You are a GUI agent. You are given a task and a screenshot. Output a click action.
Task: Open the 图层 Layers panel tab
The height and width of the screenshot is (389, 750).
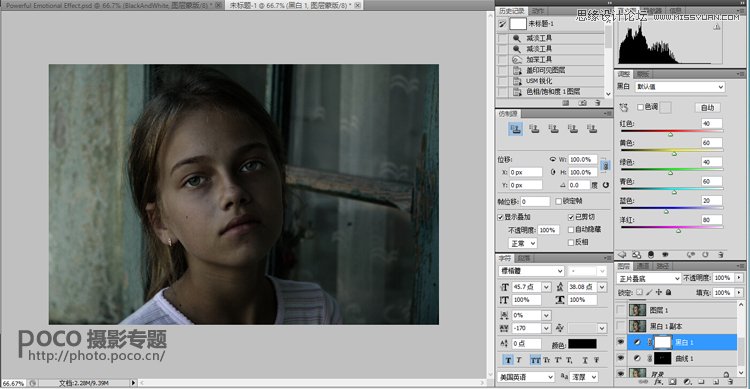[x=623, y=266]
